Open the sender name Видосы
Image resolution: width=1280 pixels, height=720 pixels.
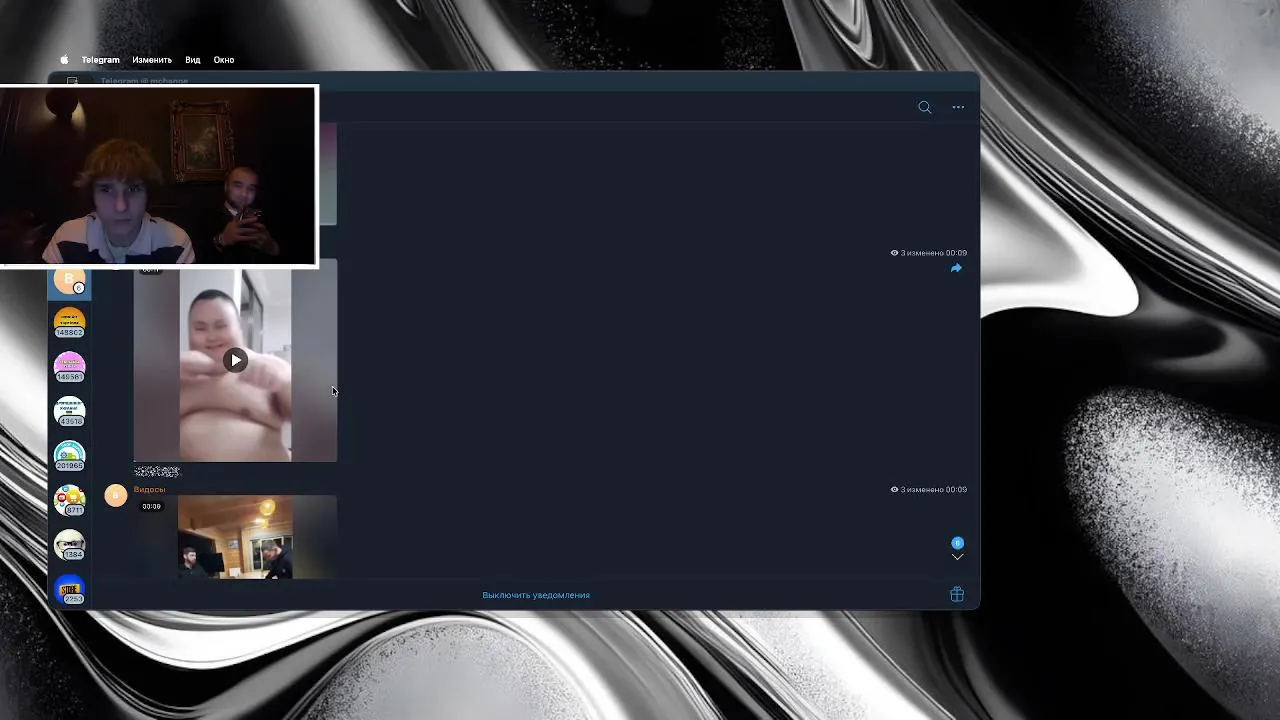[150, 489]
